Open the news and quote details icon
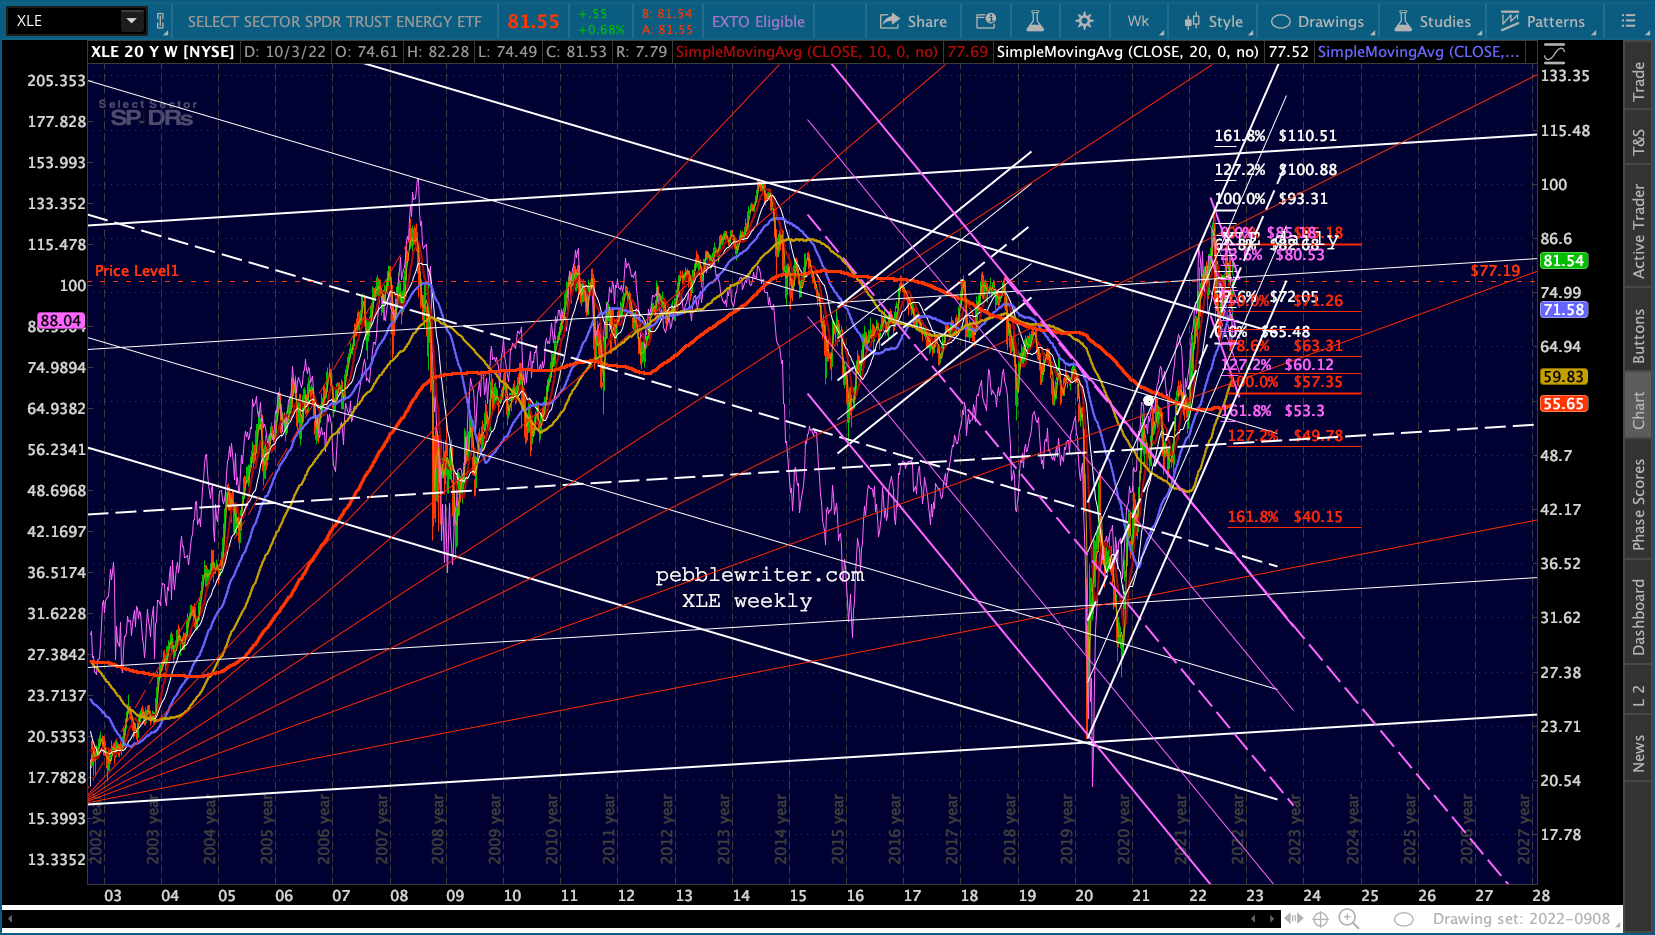 [x=986, y=21]
